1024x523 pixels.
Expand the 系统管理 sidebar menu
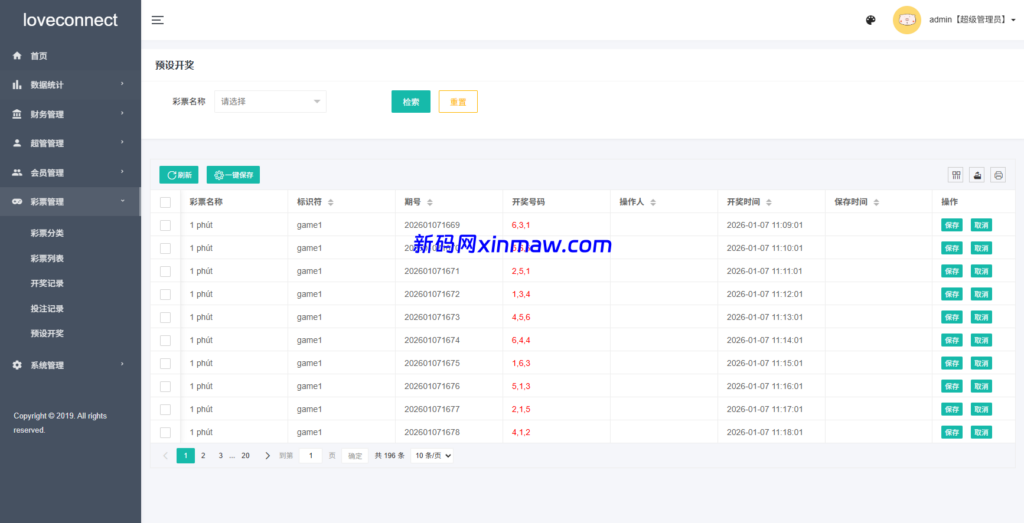point(70,365)
